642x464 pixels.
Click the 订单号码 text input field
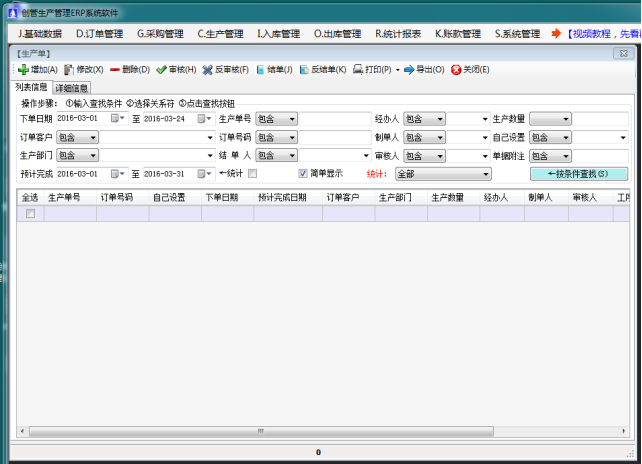pos(336,137)
